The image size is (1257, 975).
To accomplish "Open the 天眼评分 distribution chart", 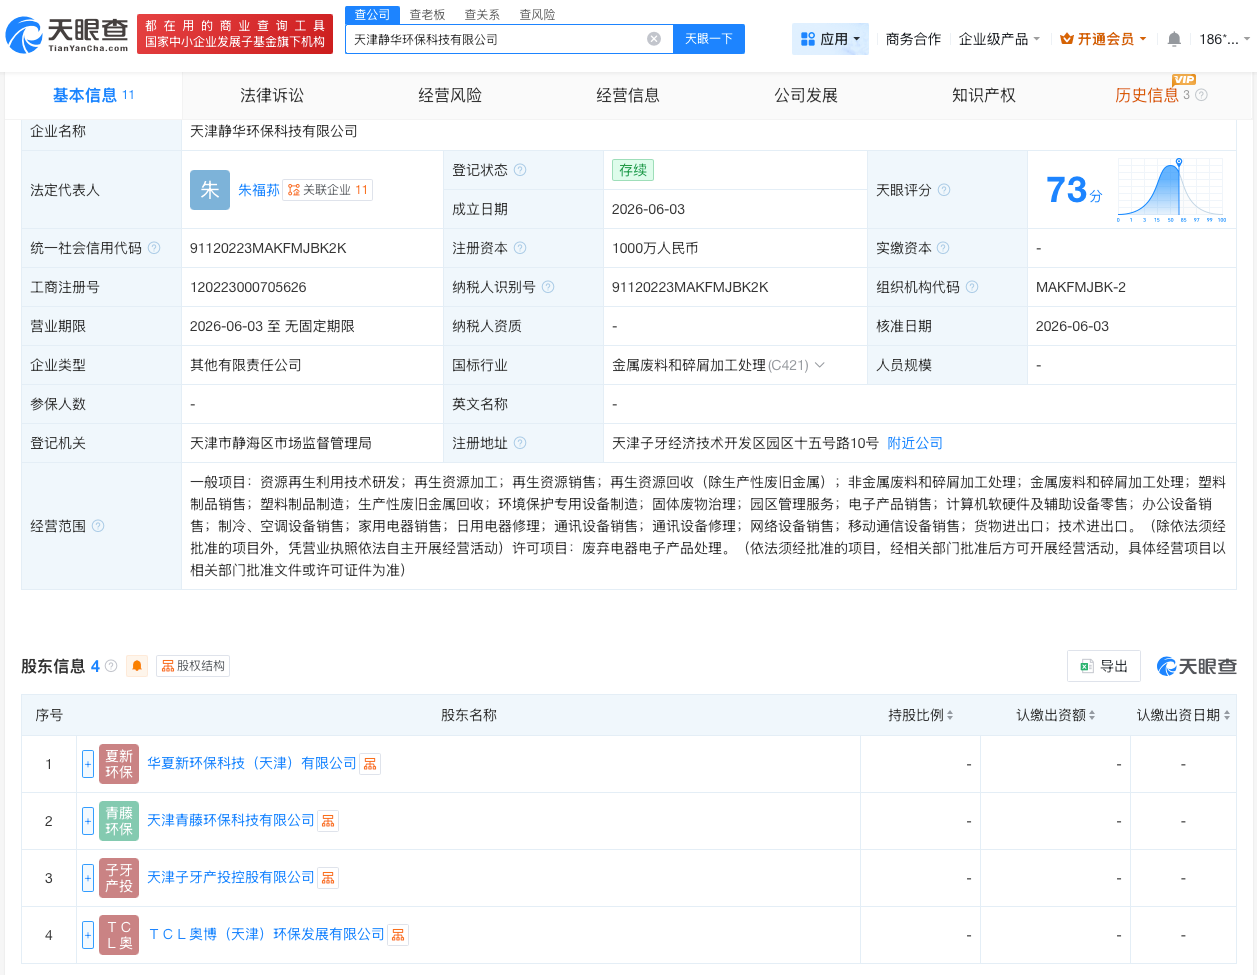I will [x=1172, y=190].
